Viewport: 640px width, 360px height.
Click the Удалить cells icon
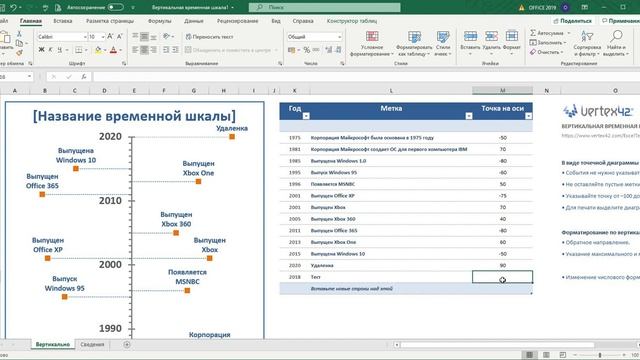491,36
